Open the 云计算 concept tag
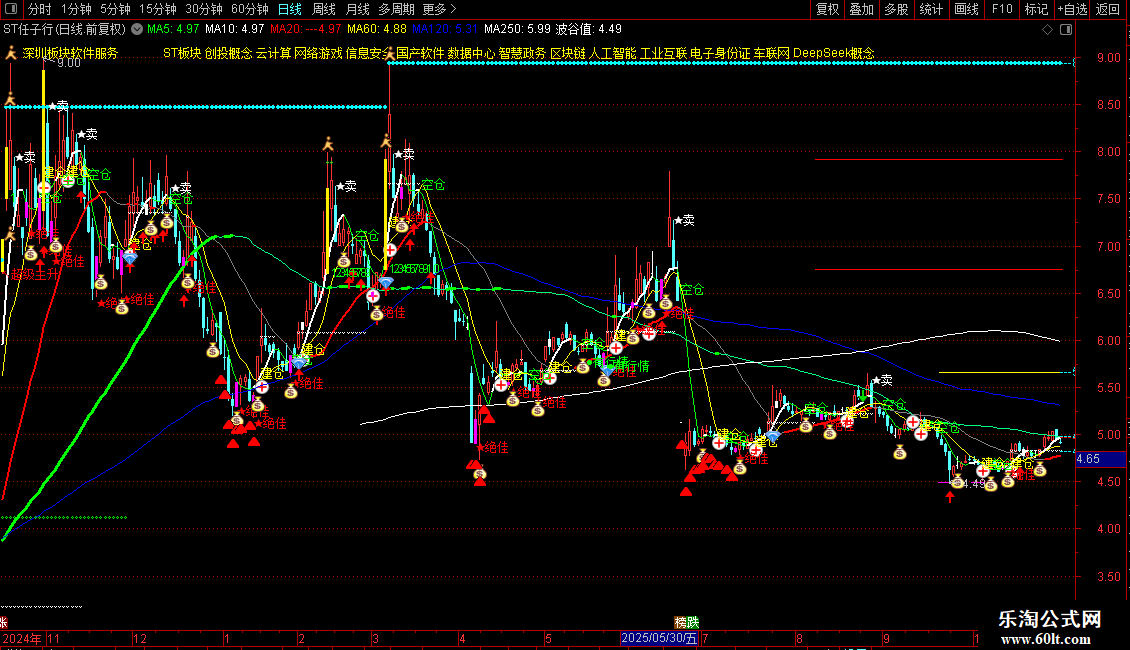1130x650 pixels. [273, 53]
